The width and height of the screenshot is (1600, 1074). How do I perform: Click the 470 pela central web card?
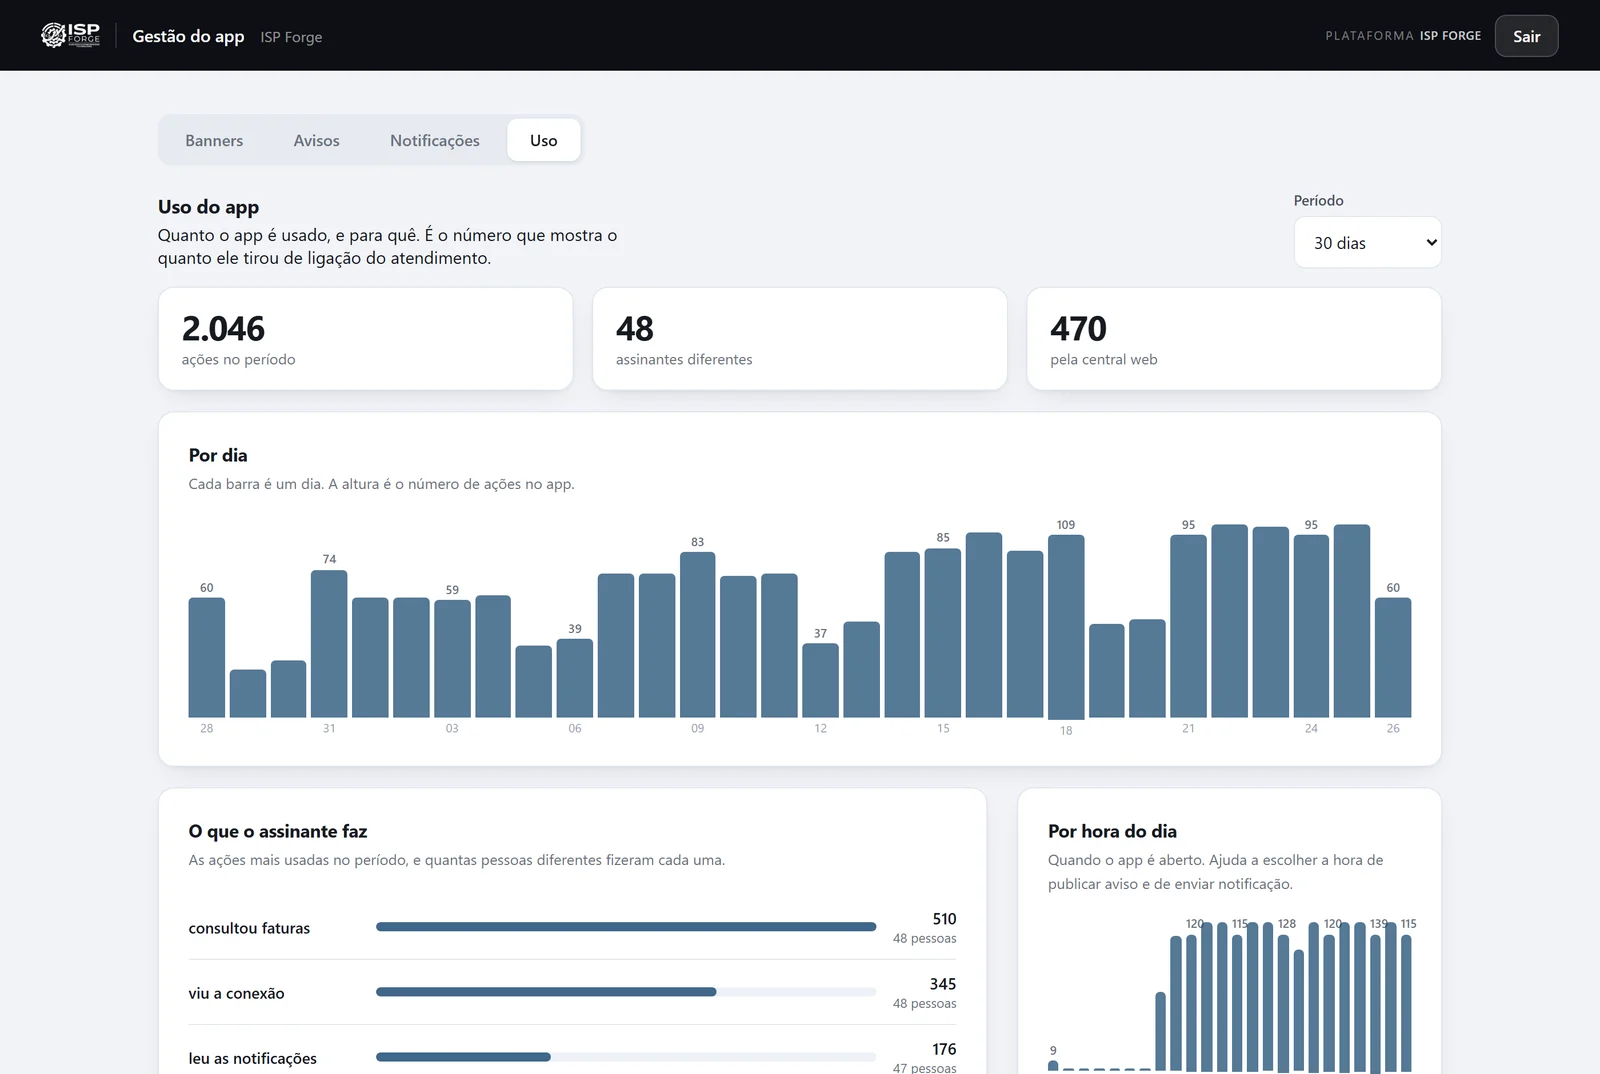point(1233,339)
